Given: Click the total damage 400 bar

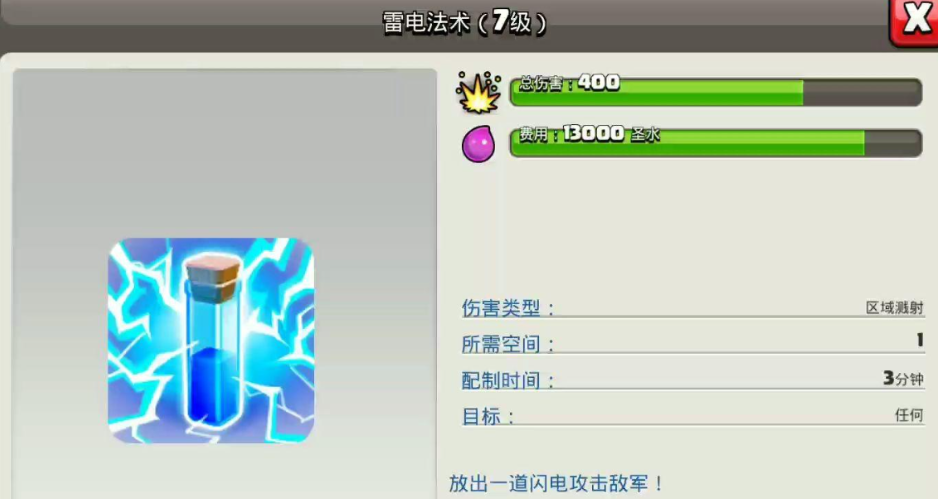Looking at the screenshot, I should [x=715, y=92].
